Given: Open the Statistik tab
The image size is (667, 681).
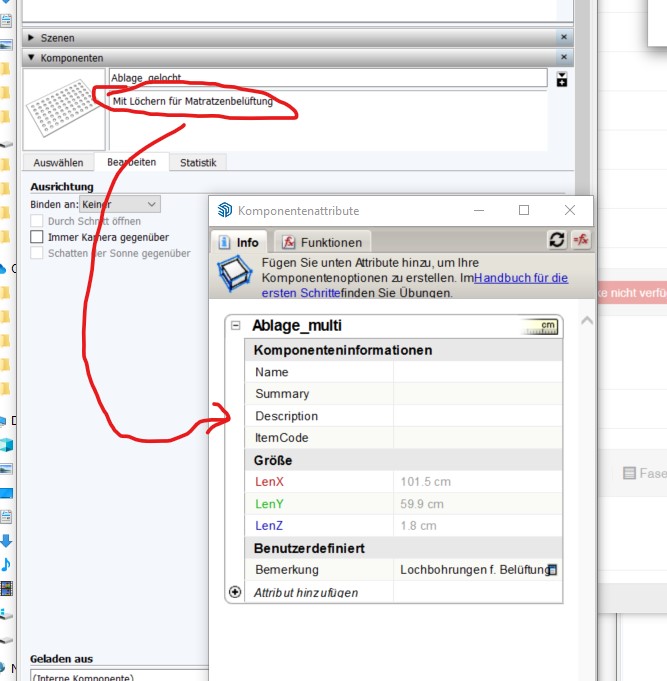Looking at the screenshot, I should coord(198,162).
